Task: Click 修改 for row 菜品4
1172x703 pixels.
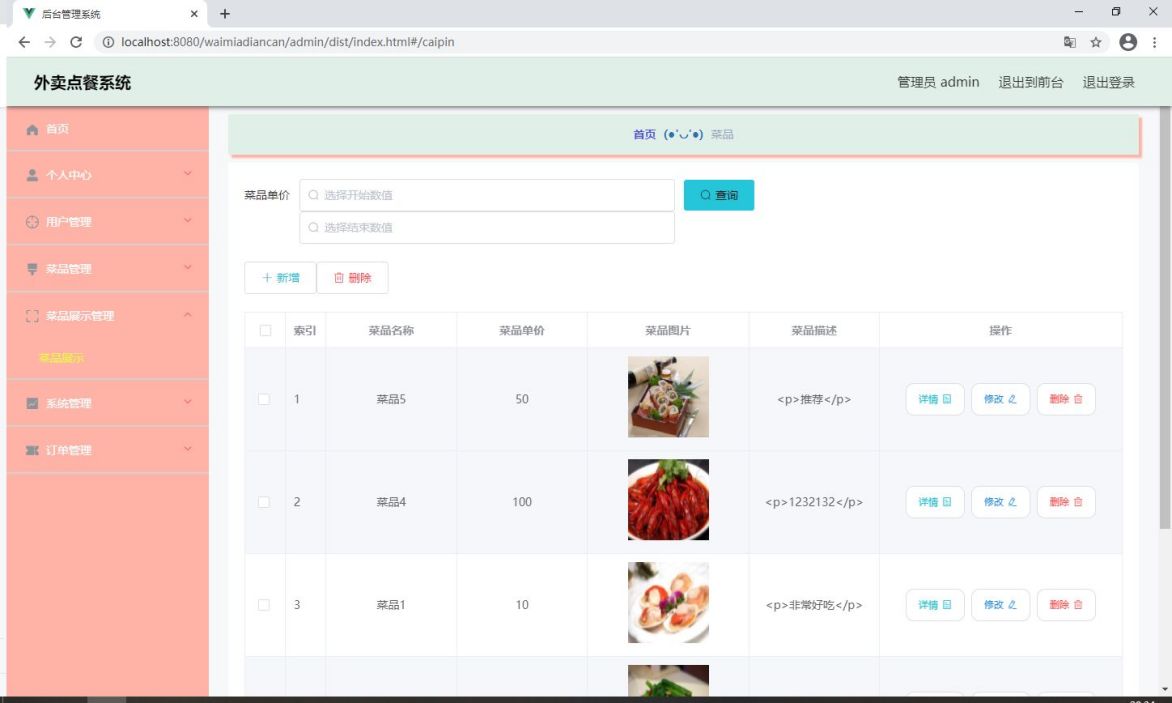Action: point(1000,502)
